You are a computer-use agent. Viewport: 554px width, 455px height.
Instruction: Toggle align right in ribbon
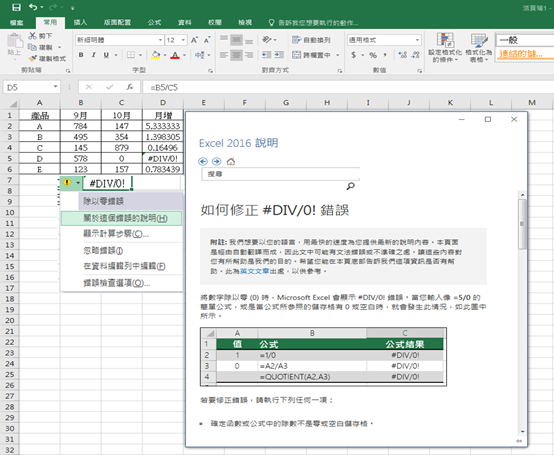[x=249, y=55]
